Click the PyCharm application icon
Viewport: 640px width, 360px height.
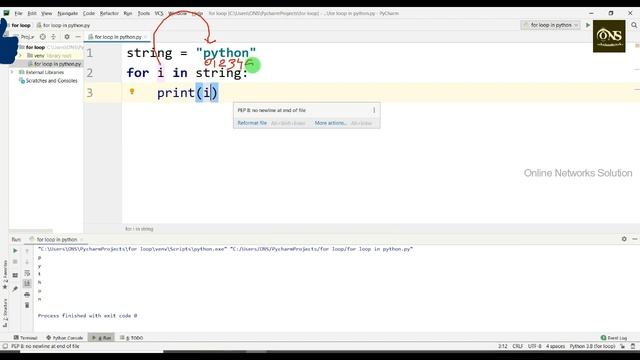tap(7, 13)
